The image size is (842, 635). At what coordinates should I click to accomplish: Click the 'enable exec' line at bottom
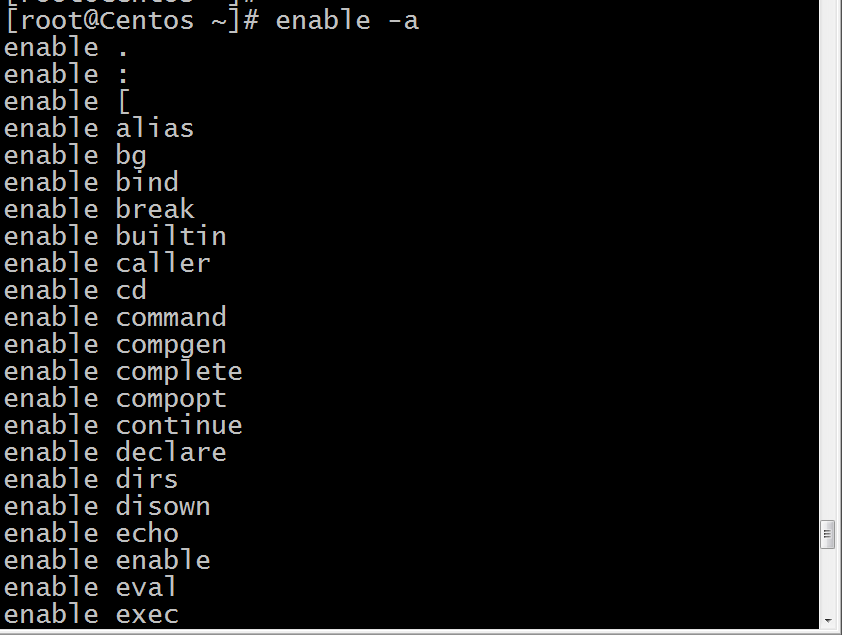(x=91, y=615)
